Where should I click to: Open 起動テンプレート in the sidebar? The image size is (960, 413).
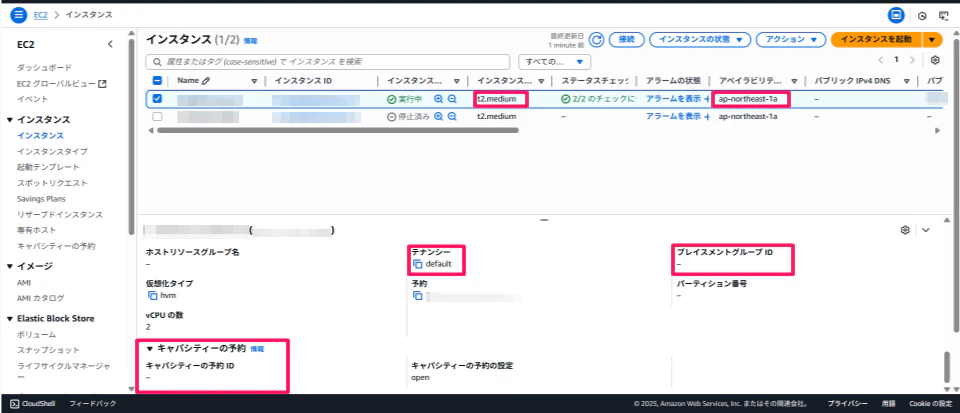pyautogui.click(x=48, y=167)
